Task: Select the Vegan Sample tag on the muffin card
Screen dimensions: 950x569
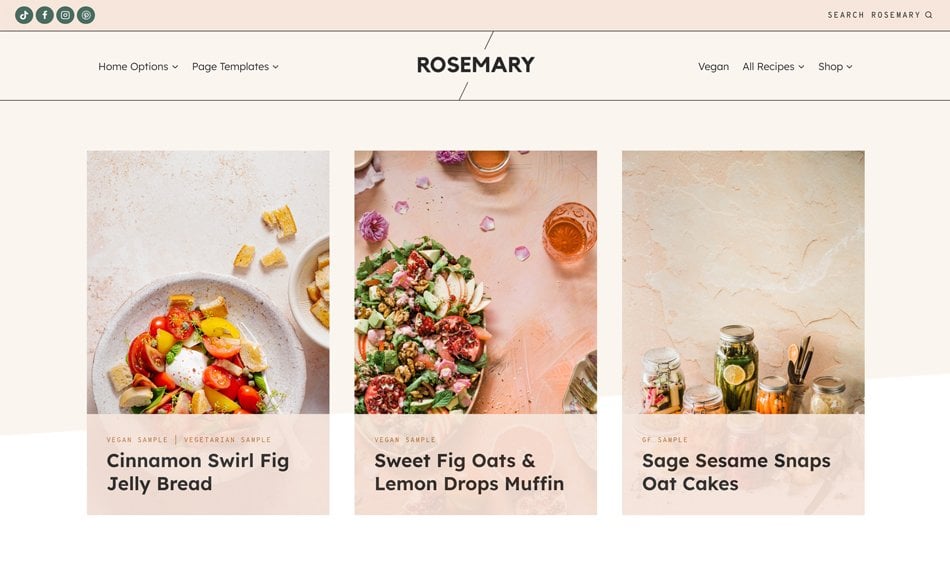Action: pyautogui.click(x=405, y=440)
